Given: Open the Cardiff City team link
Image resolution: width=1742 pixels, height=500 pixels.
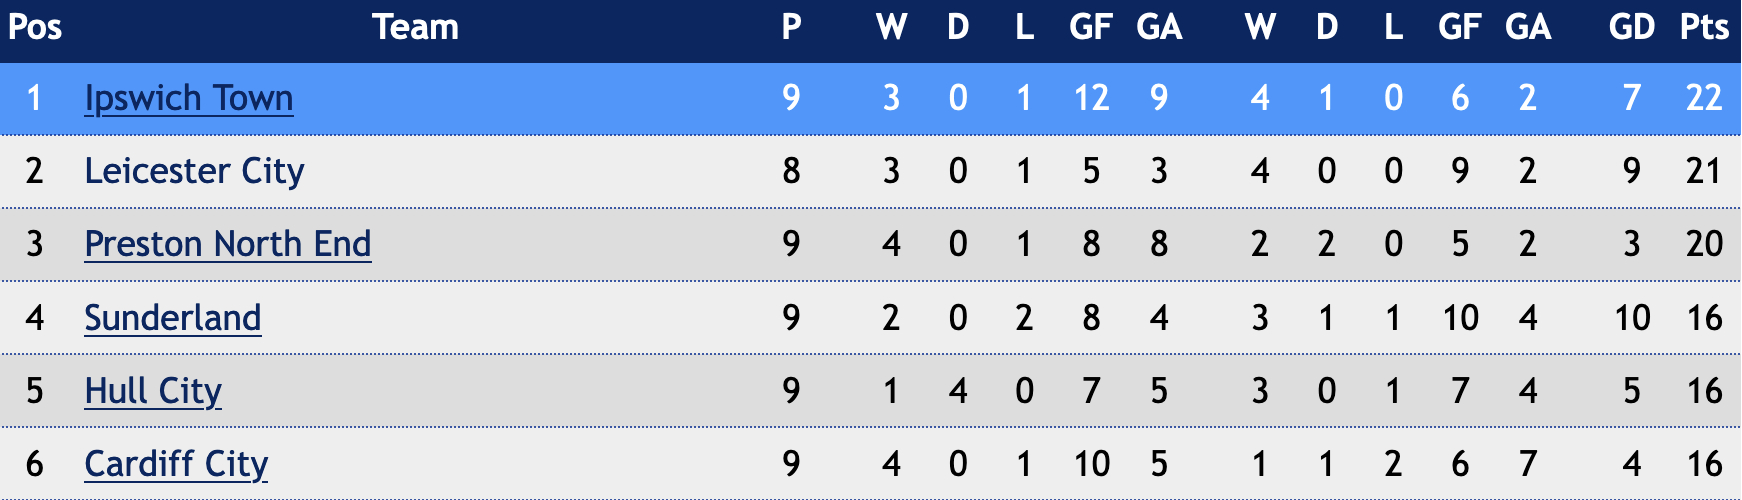Looking at the screenshot, I should pyautogui.click(x=176, y=464).
